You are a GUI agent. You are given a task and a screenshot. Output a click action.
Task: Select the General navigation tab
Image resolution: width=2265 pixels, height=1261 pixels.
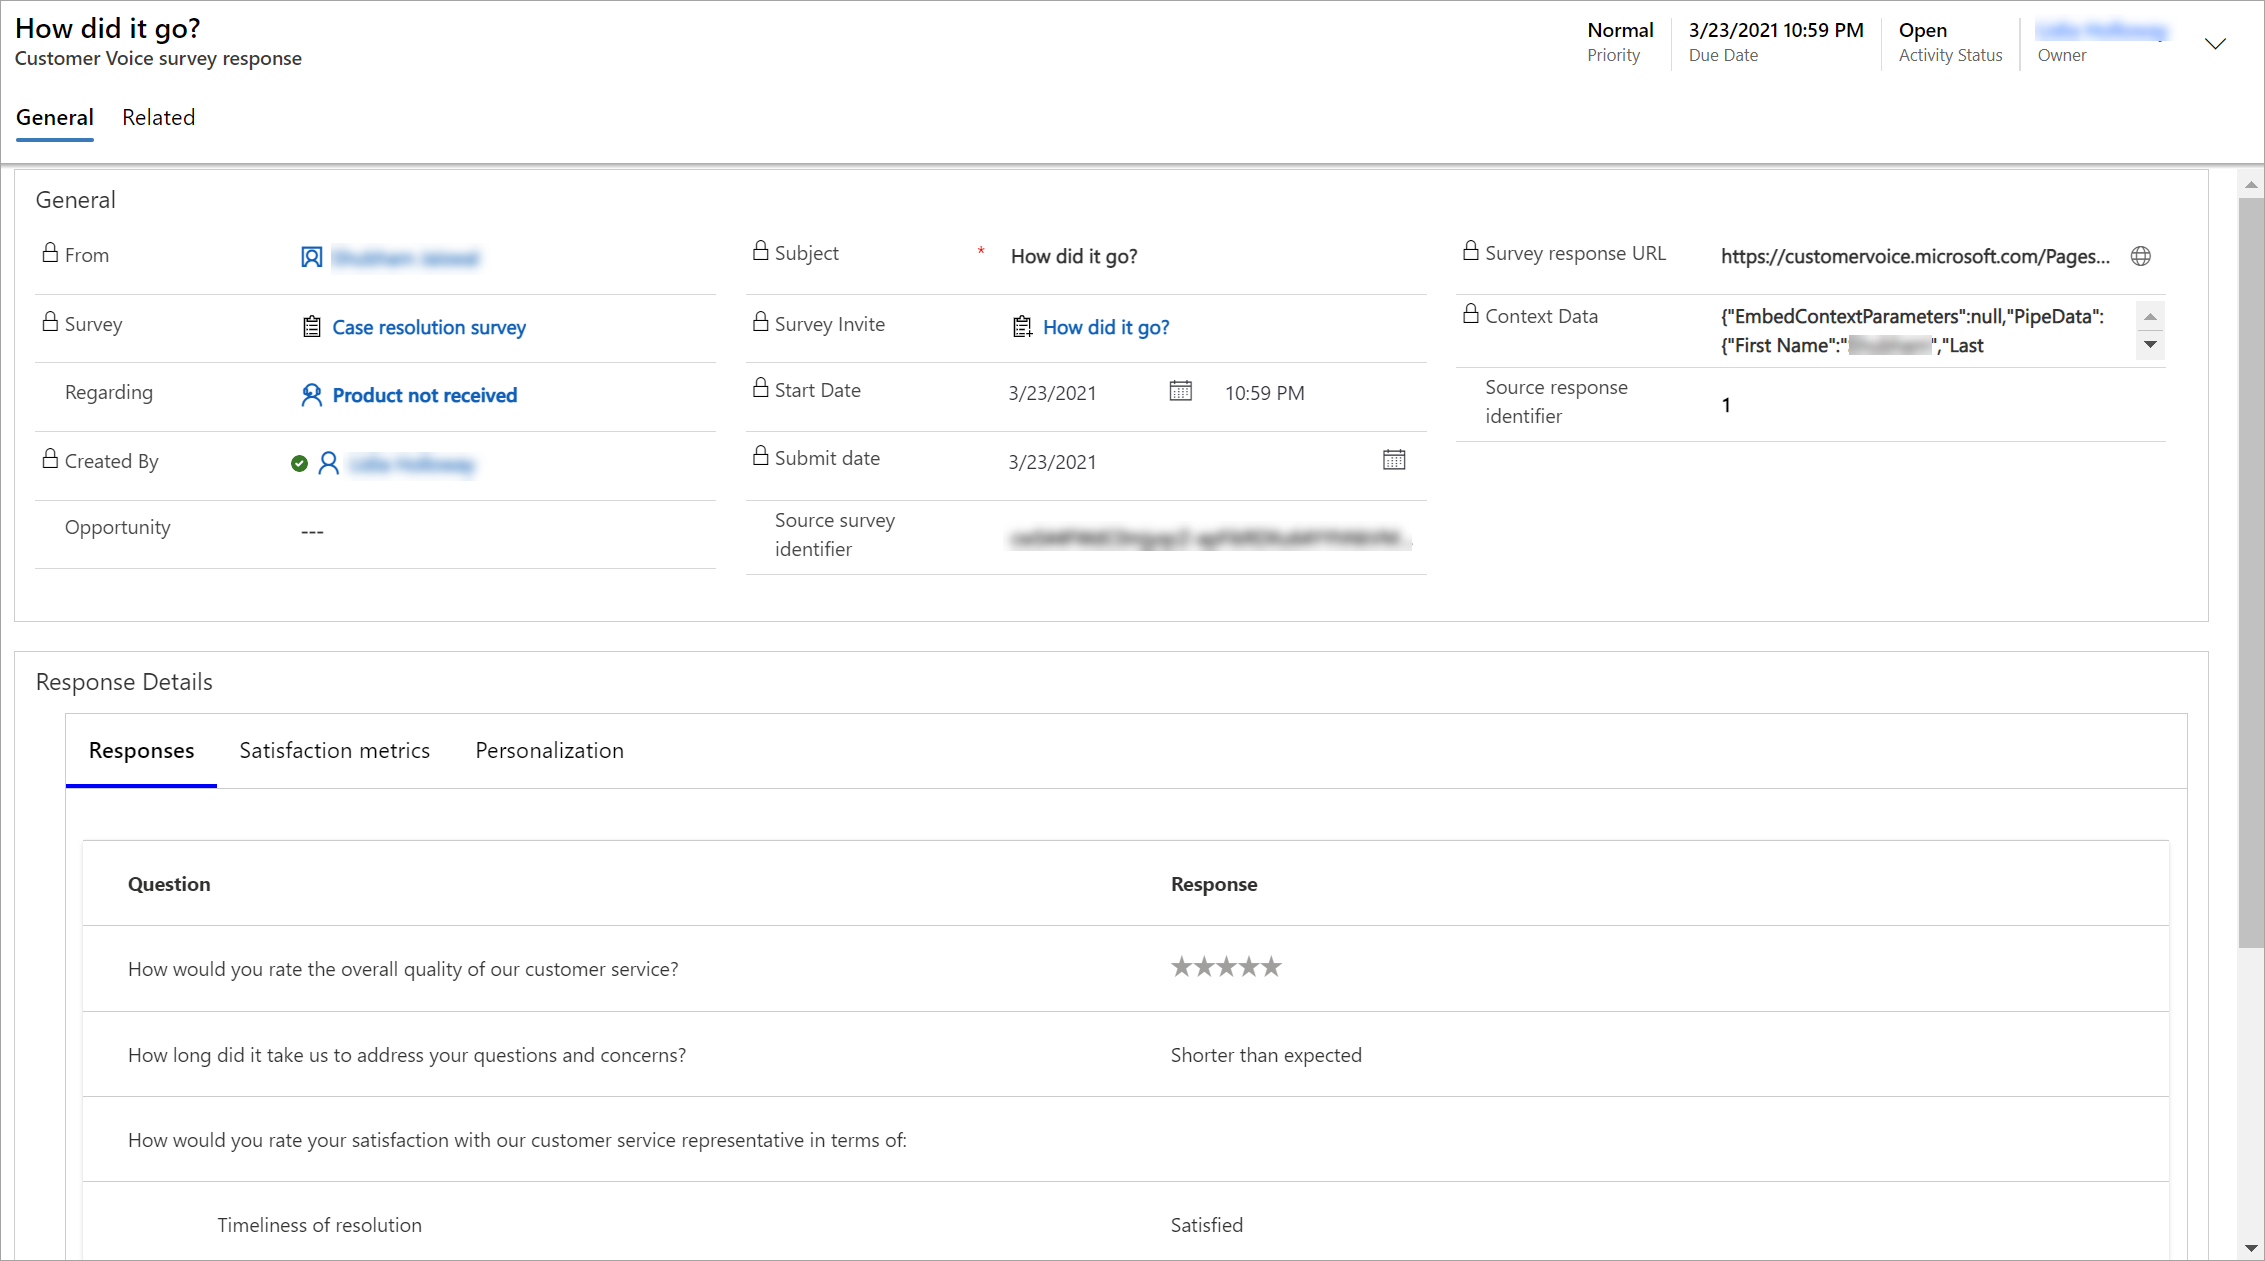[54, 116]
